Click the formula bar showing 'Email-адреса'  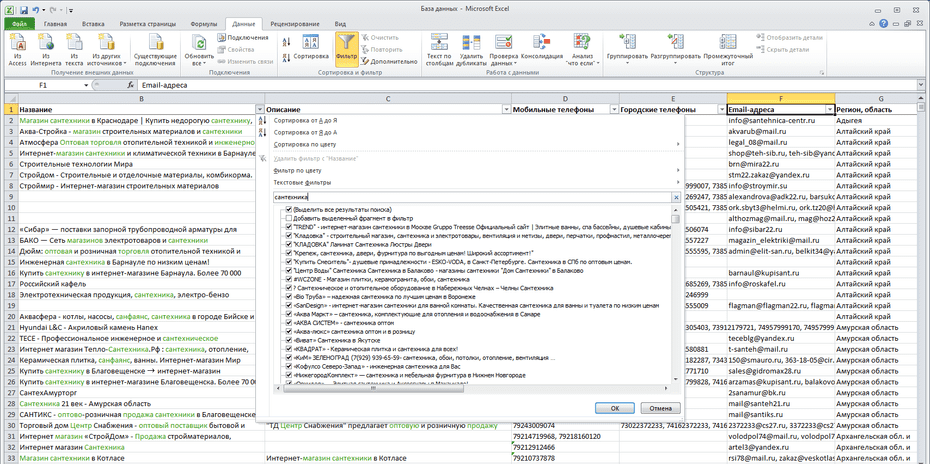coord(528,85)
